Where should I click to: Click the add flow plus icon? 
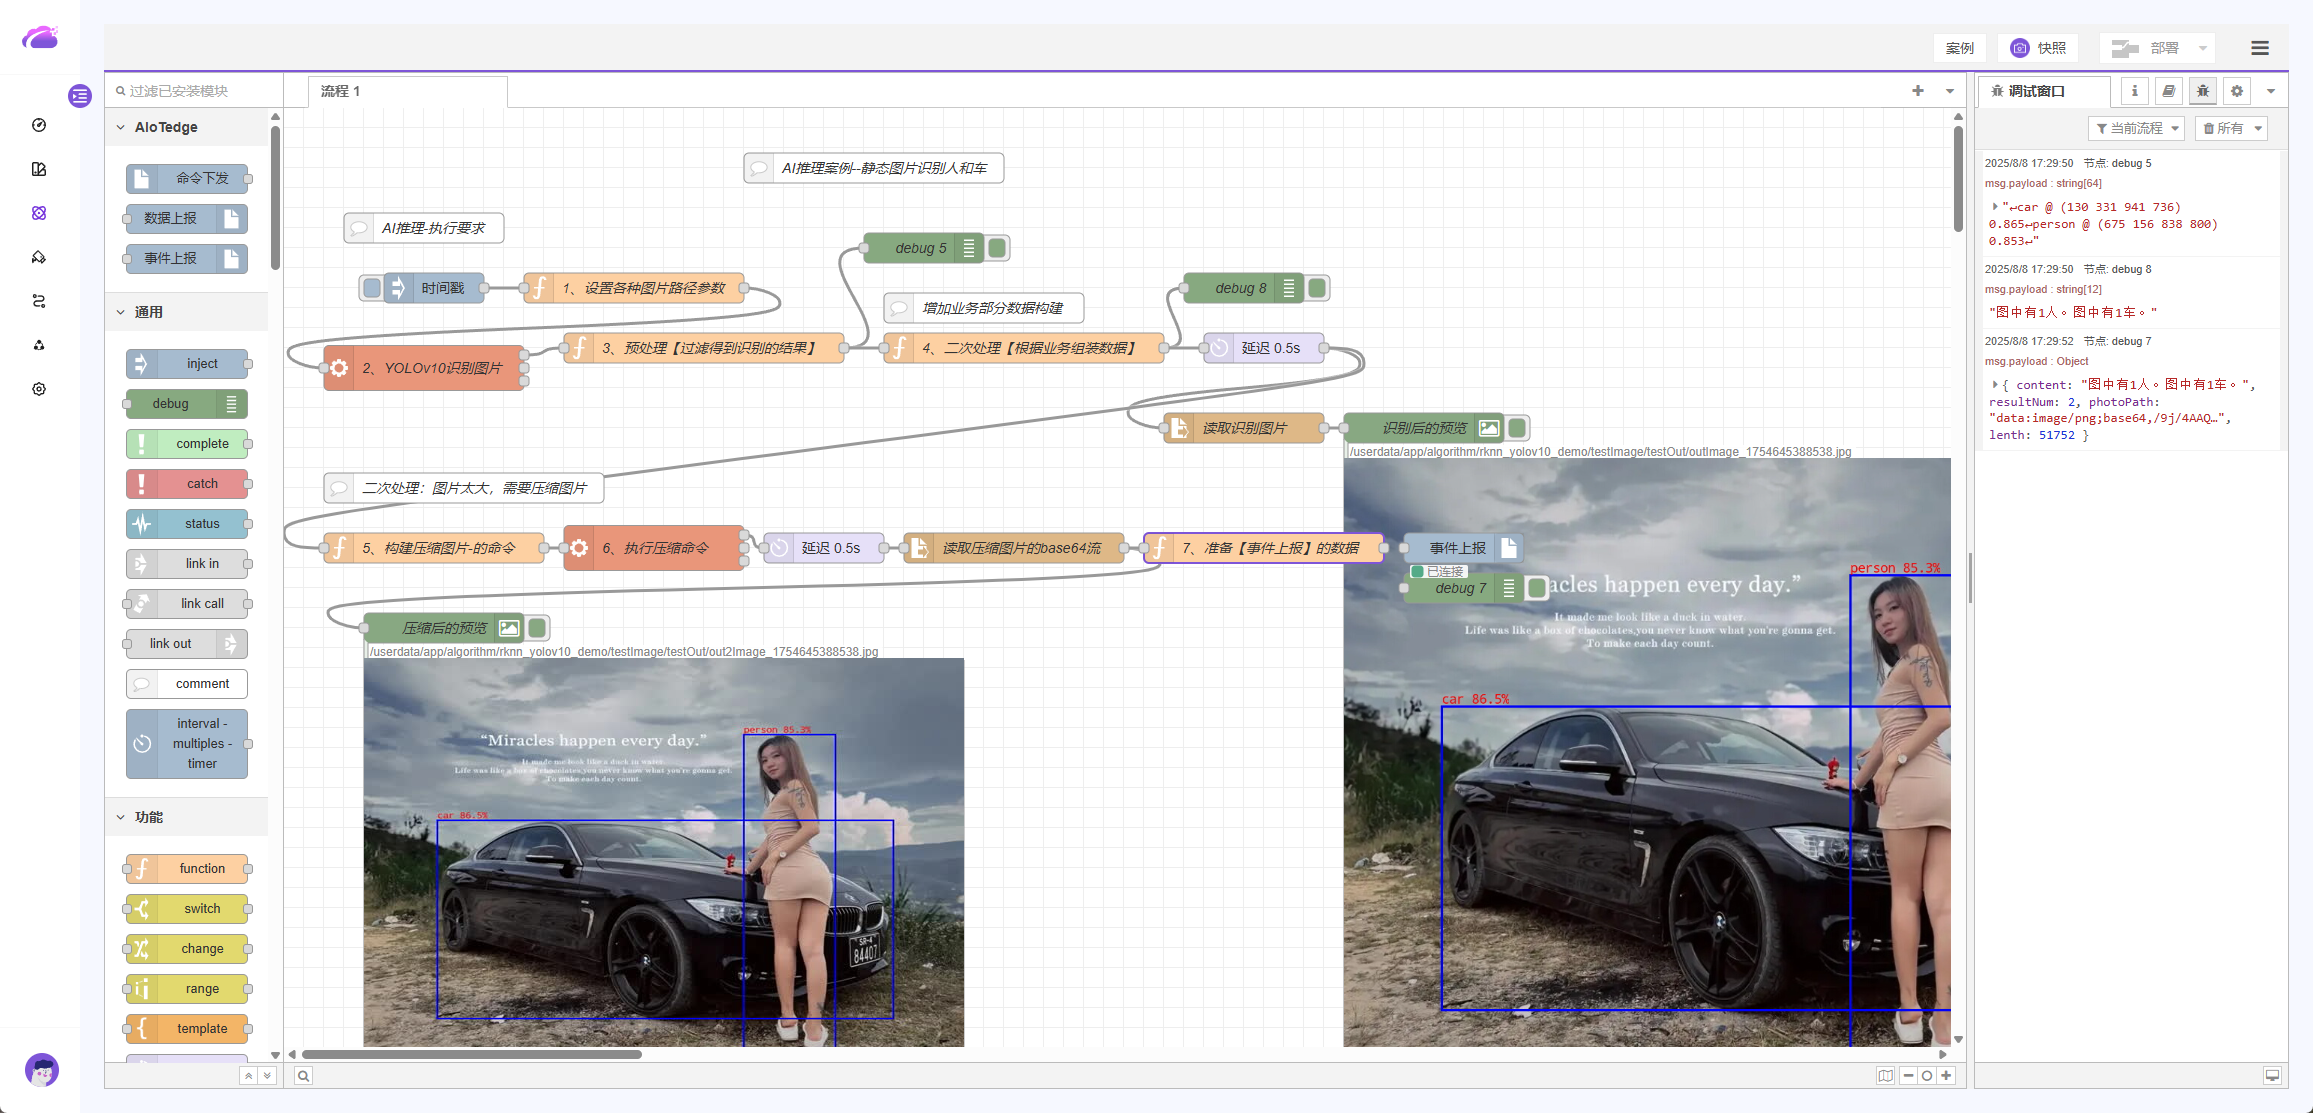(1917, 91)
